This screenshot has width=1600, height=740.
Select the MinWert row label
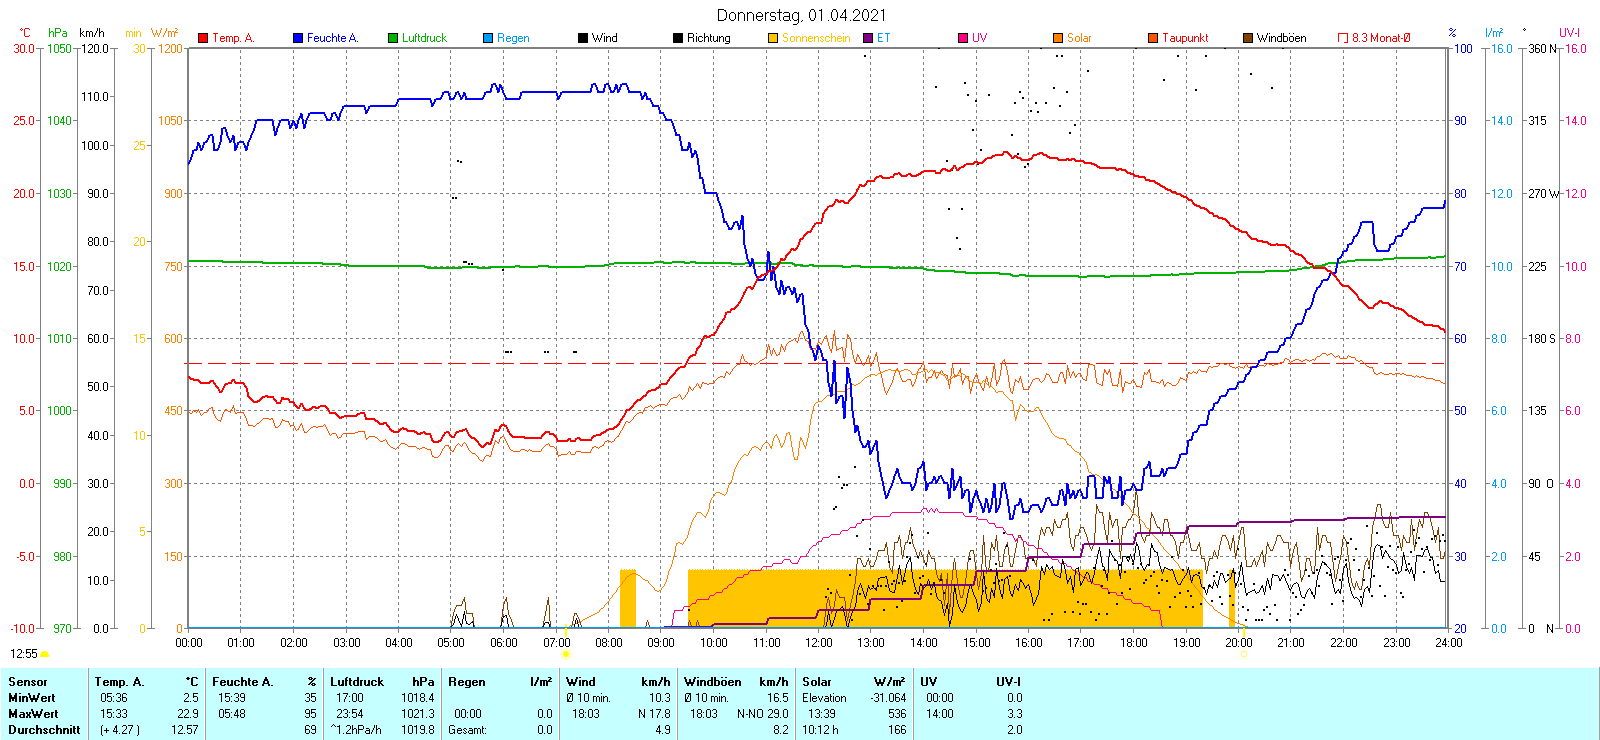pyautogui.click(x=31, y=698)
